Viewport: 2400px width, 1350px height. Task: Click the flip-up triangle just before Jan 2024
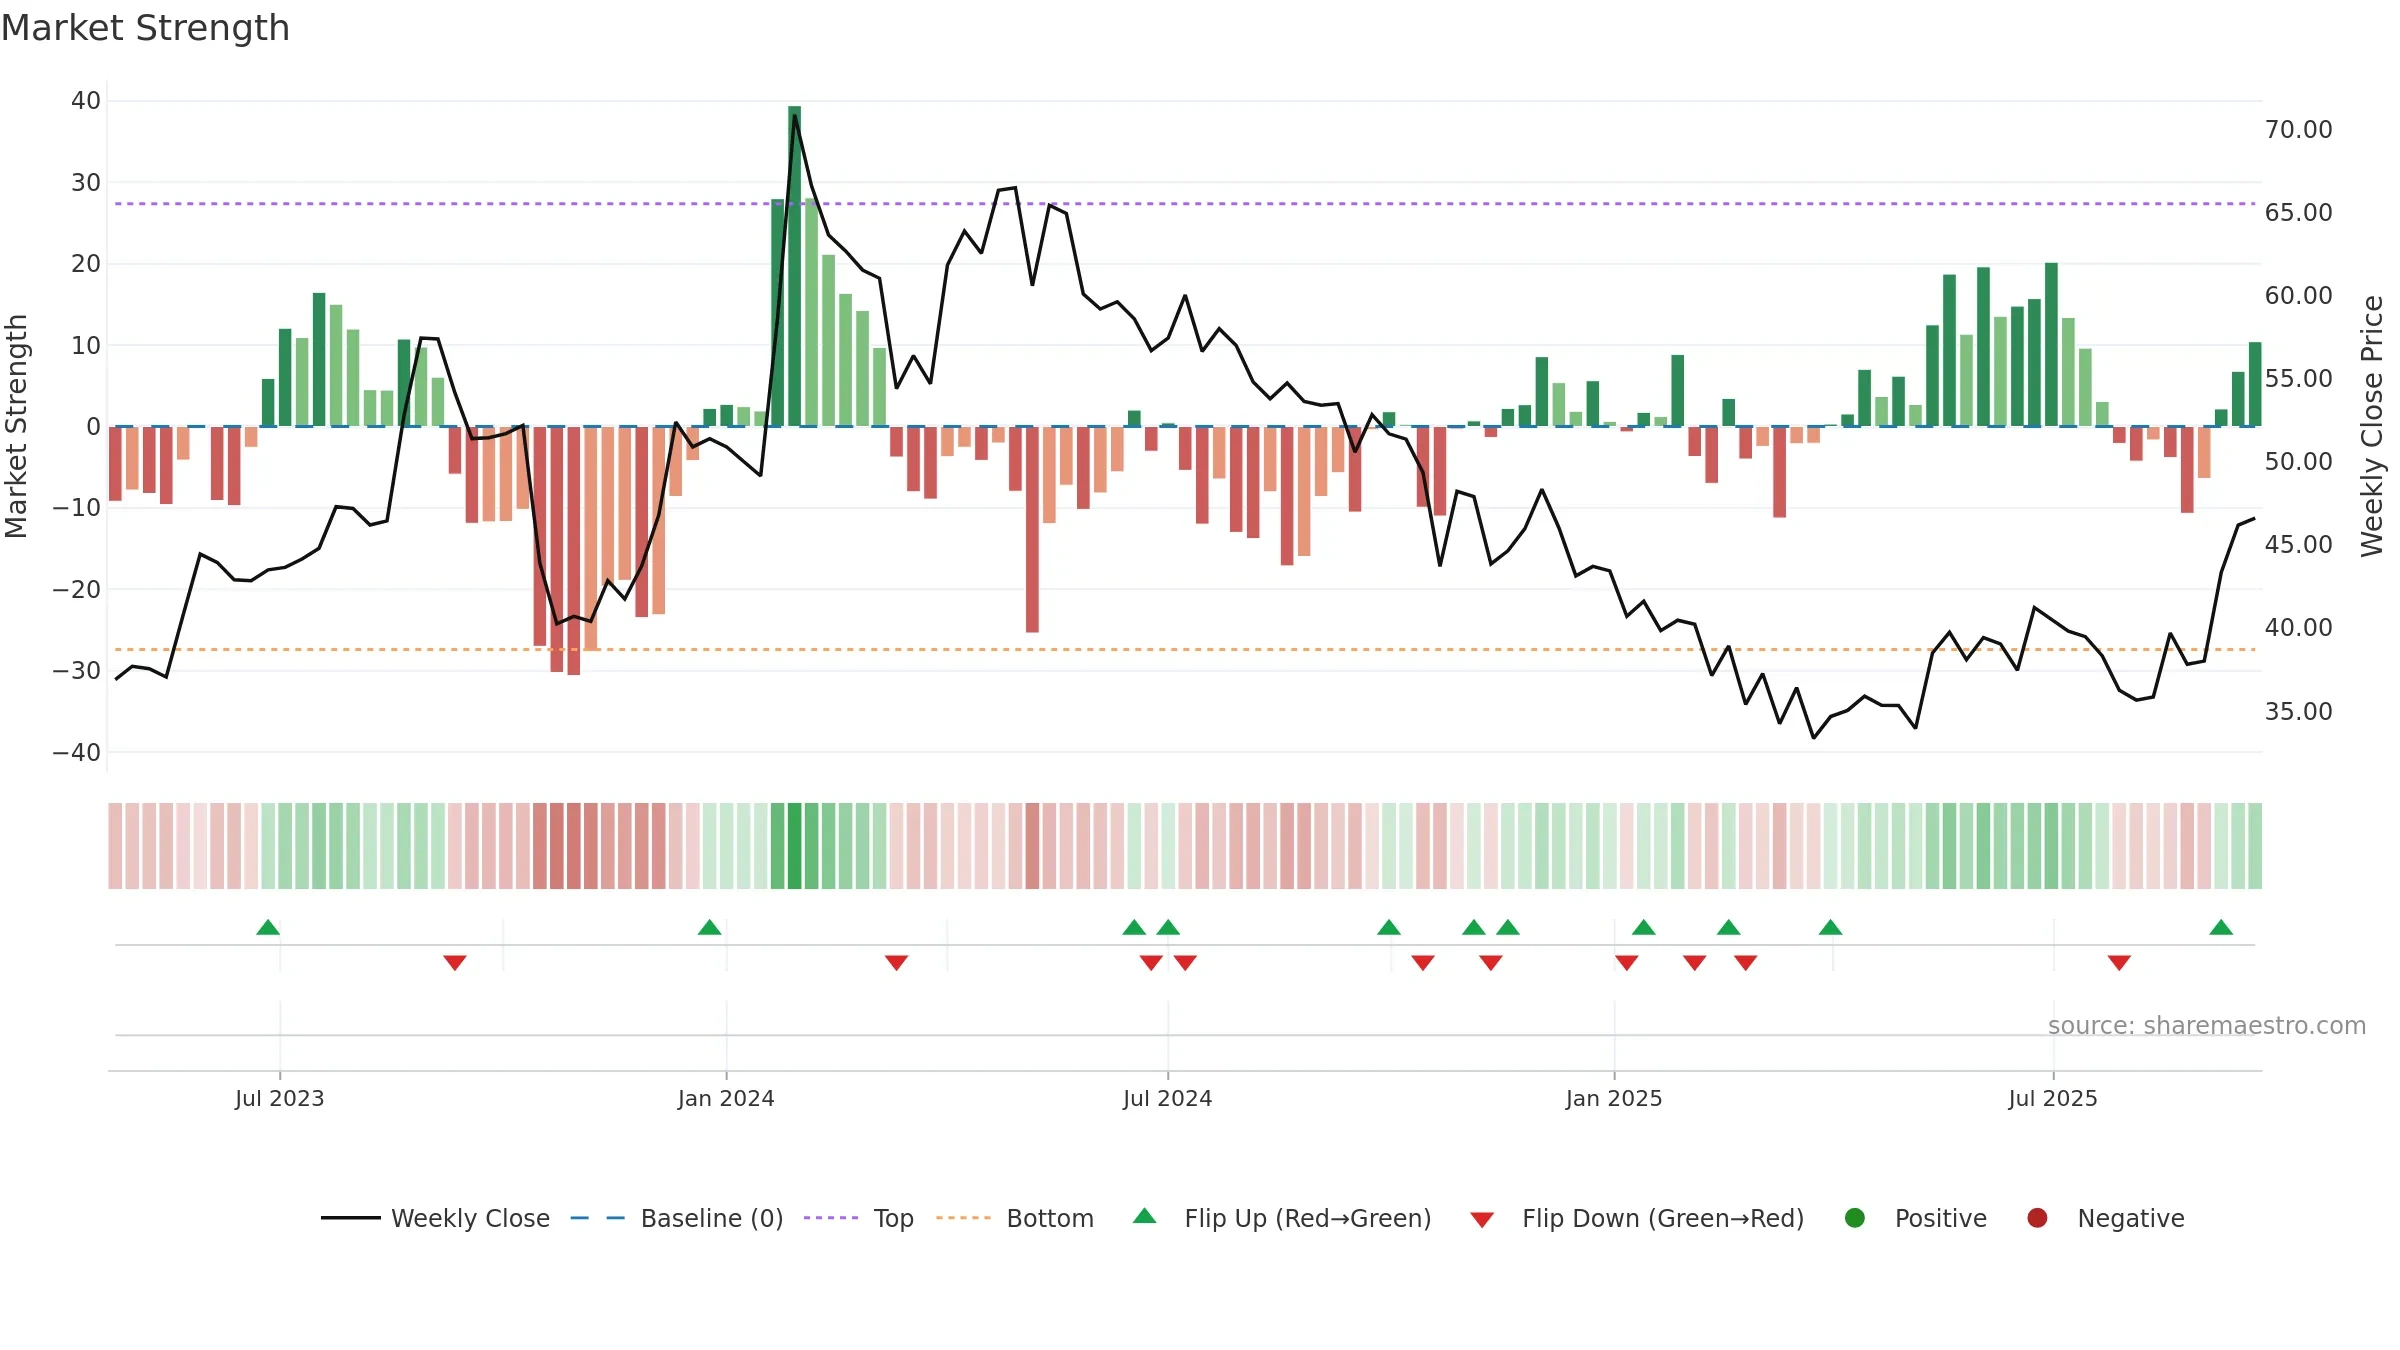click(x=710, y=927)
